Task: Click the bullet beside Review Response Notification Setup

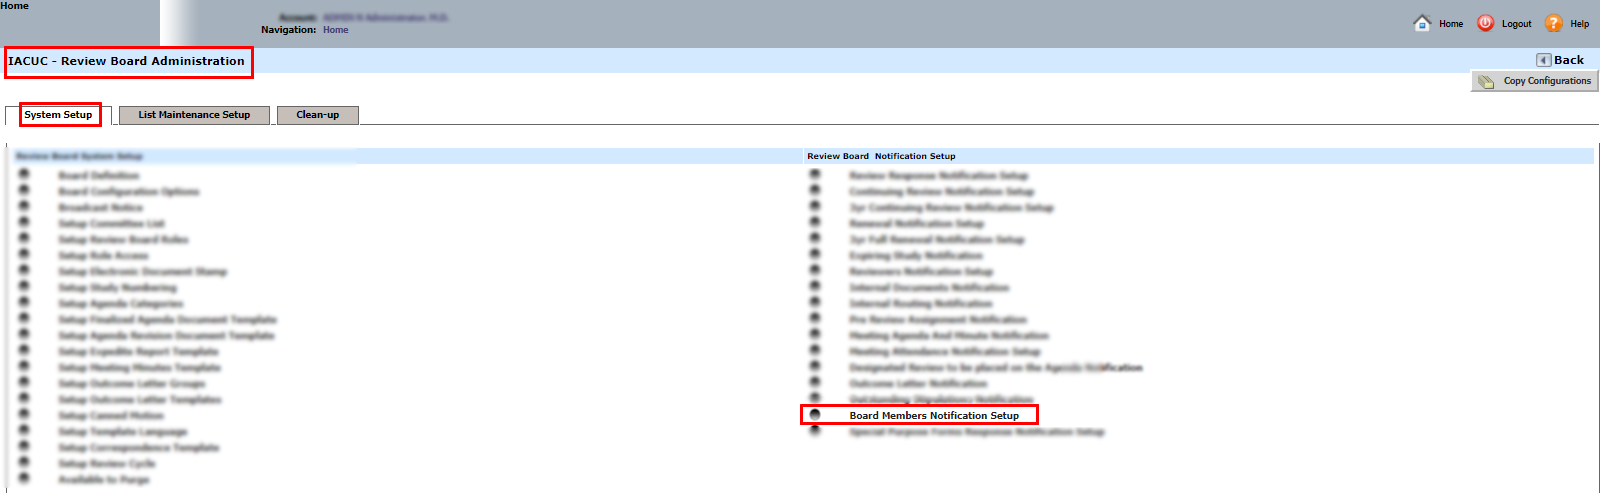Action: coord(815,174)
